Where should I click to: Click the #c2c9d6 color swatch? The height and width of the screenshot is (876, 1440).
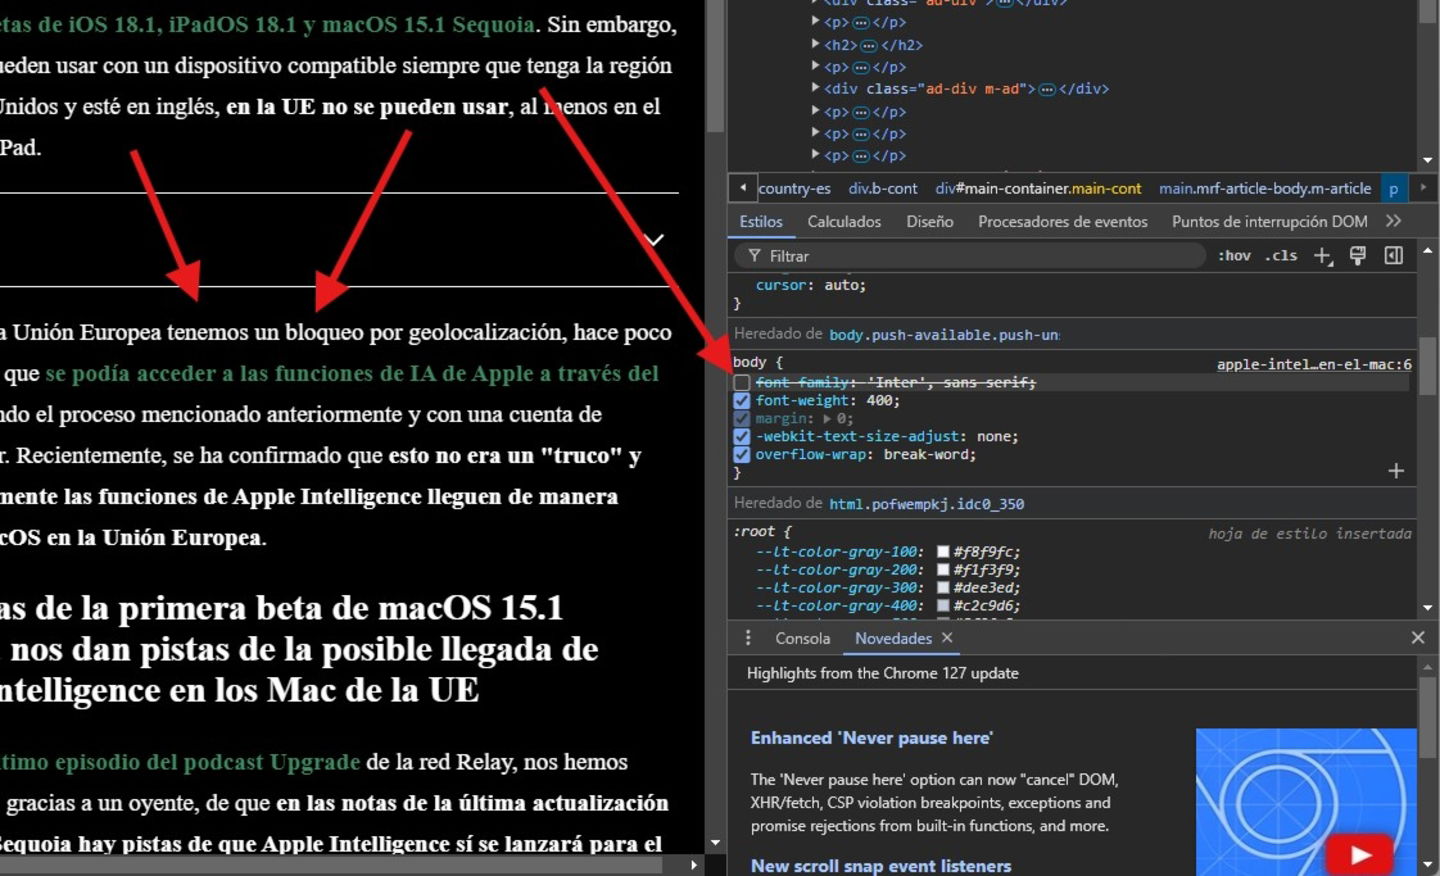tap(942, 606)
